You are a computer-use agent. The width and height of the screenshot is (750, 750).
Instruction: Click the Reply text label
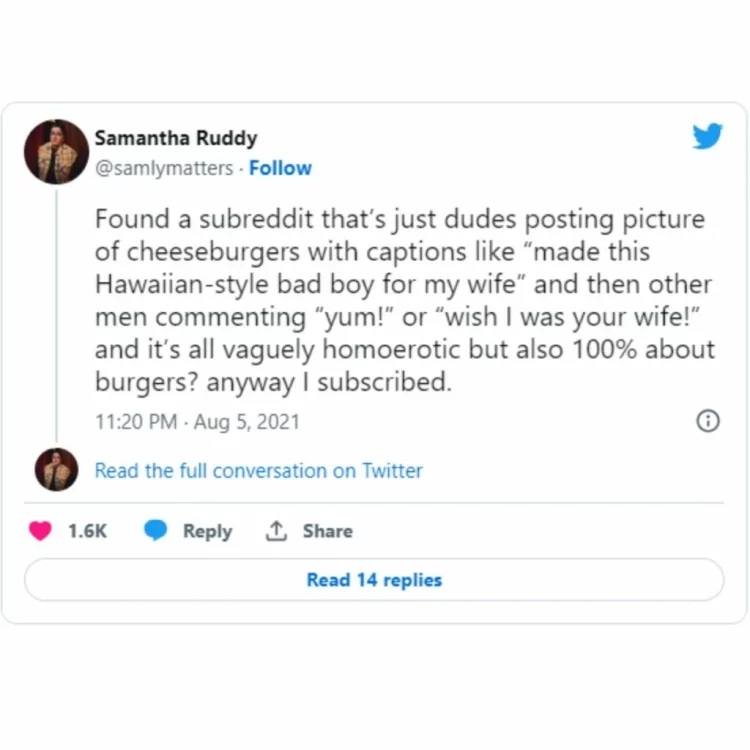[207, 532]
